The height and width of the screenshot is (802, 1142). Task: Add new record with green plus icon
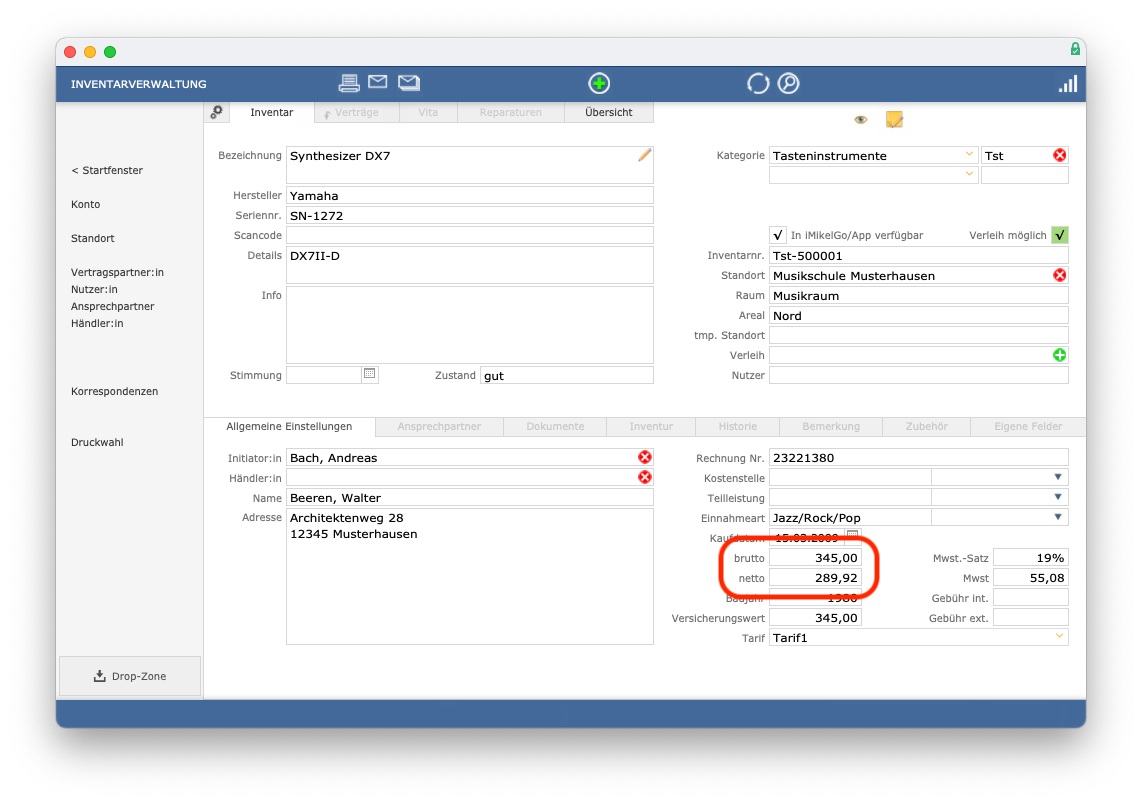599,83
